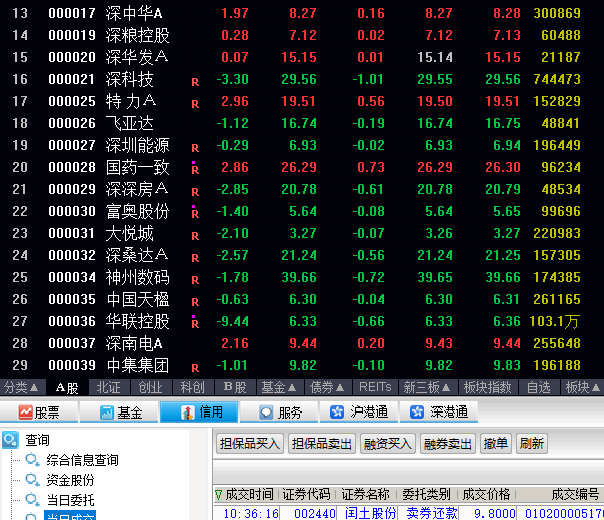Click the 国土股份 trade record name
The width and height of the screenshot is (604, 520).
(x=371, y=513)
